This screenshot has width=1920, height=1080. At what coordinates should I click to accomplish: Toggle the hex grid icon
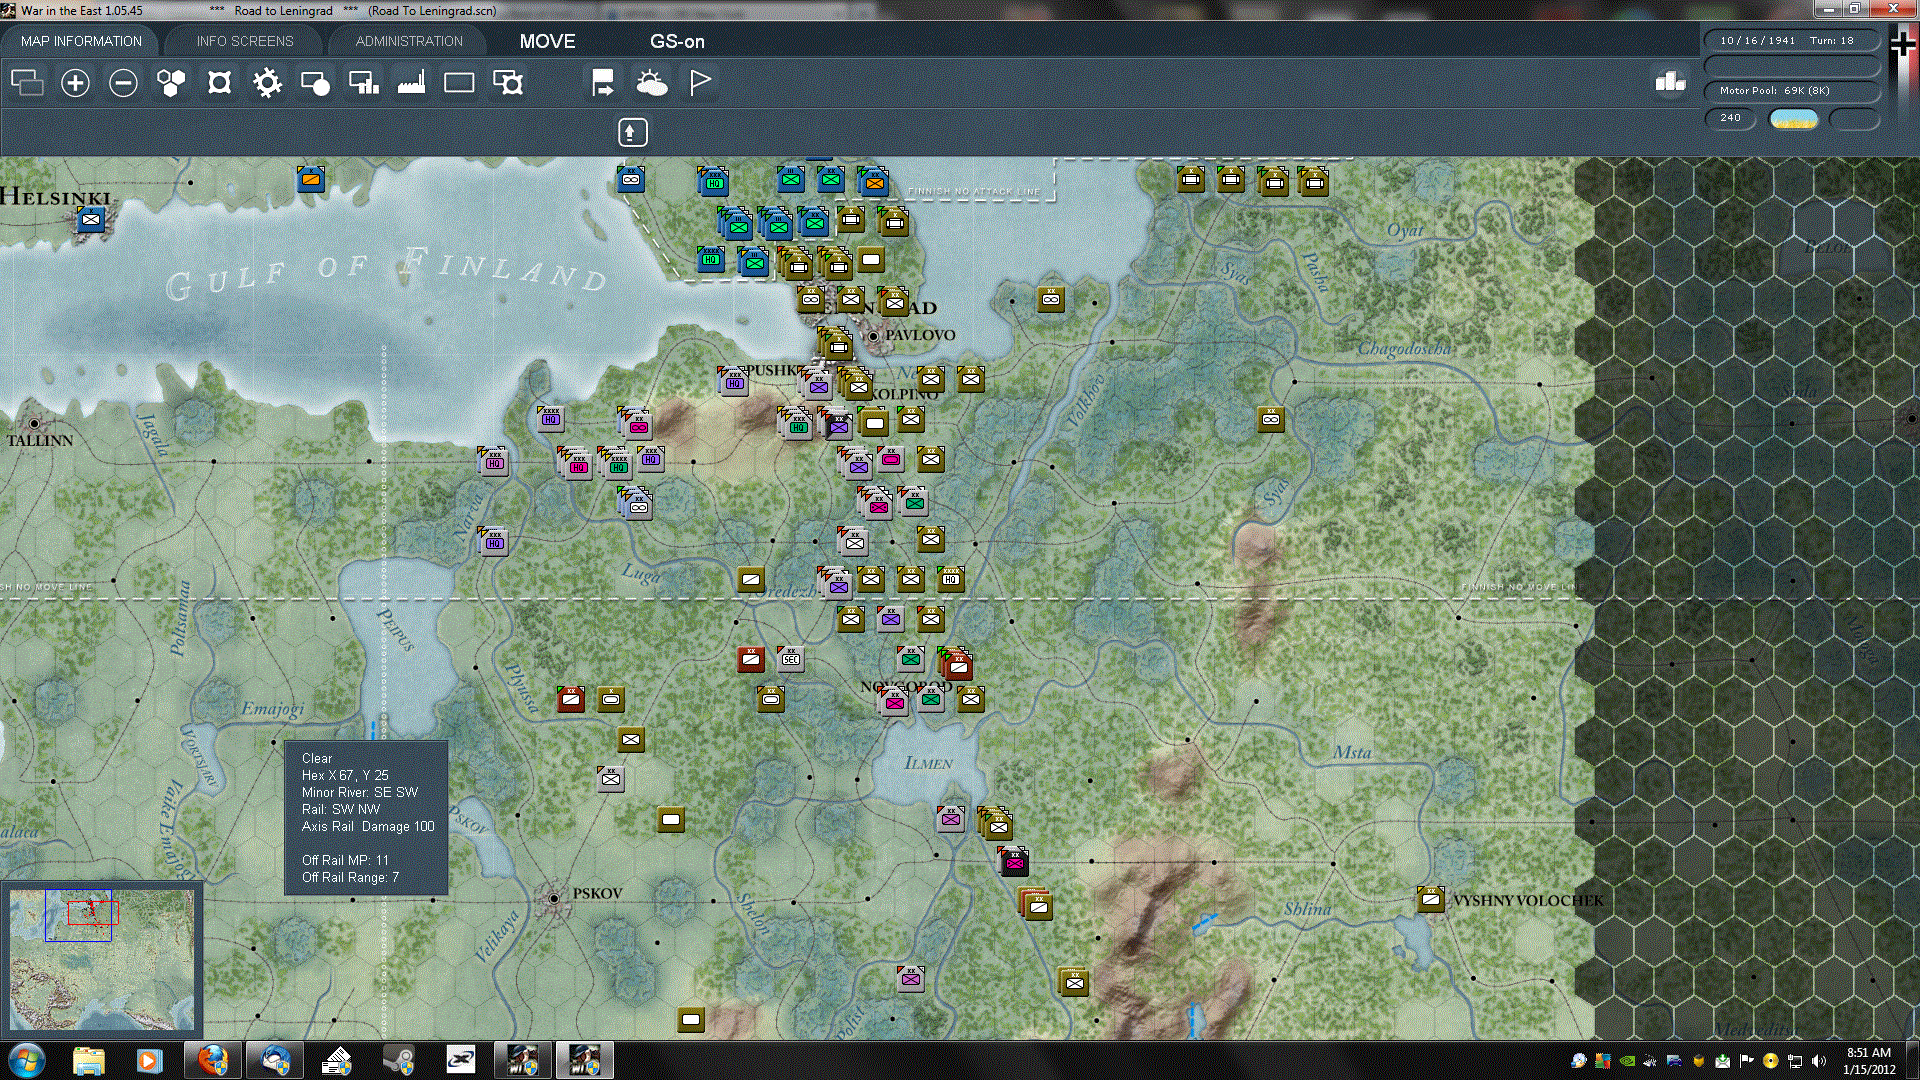point(171,82)
